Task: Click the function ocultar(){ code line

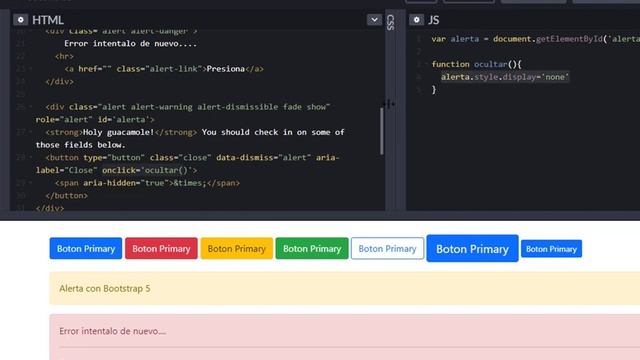Action: [x=476, y=64]
